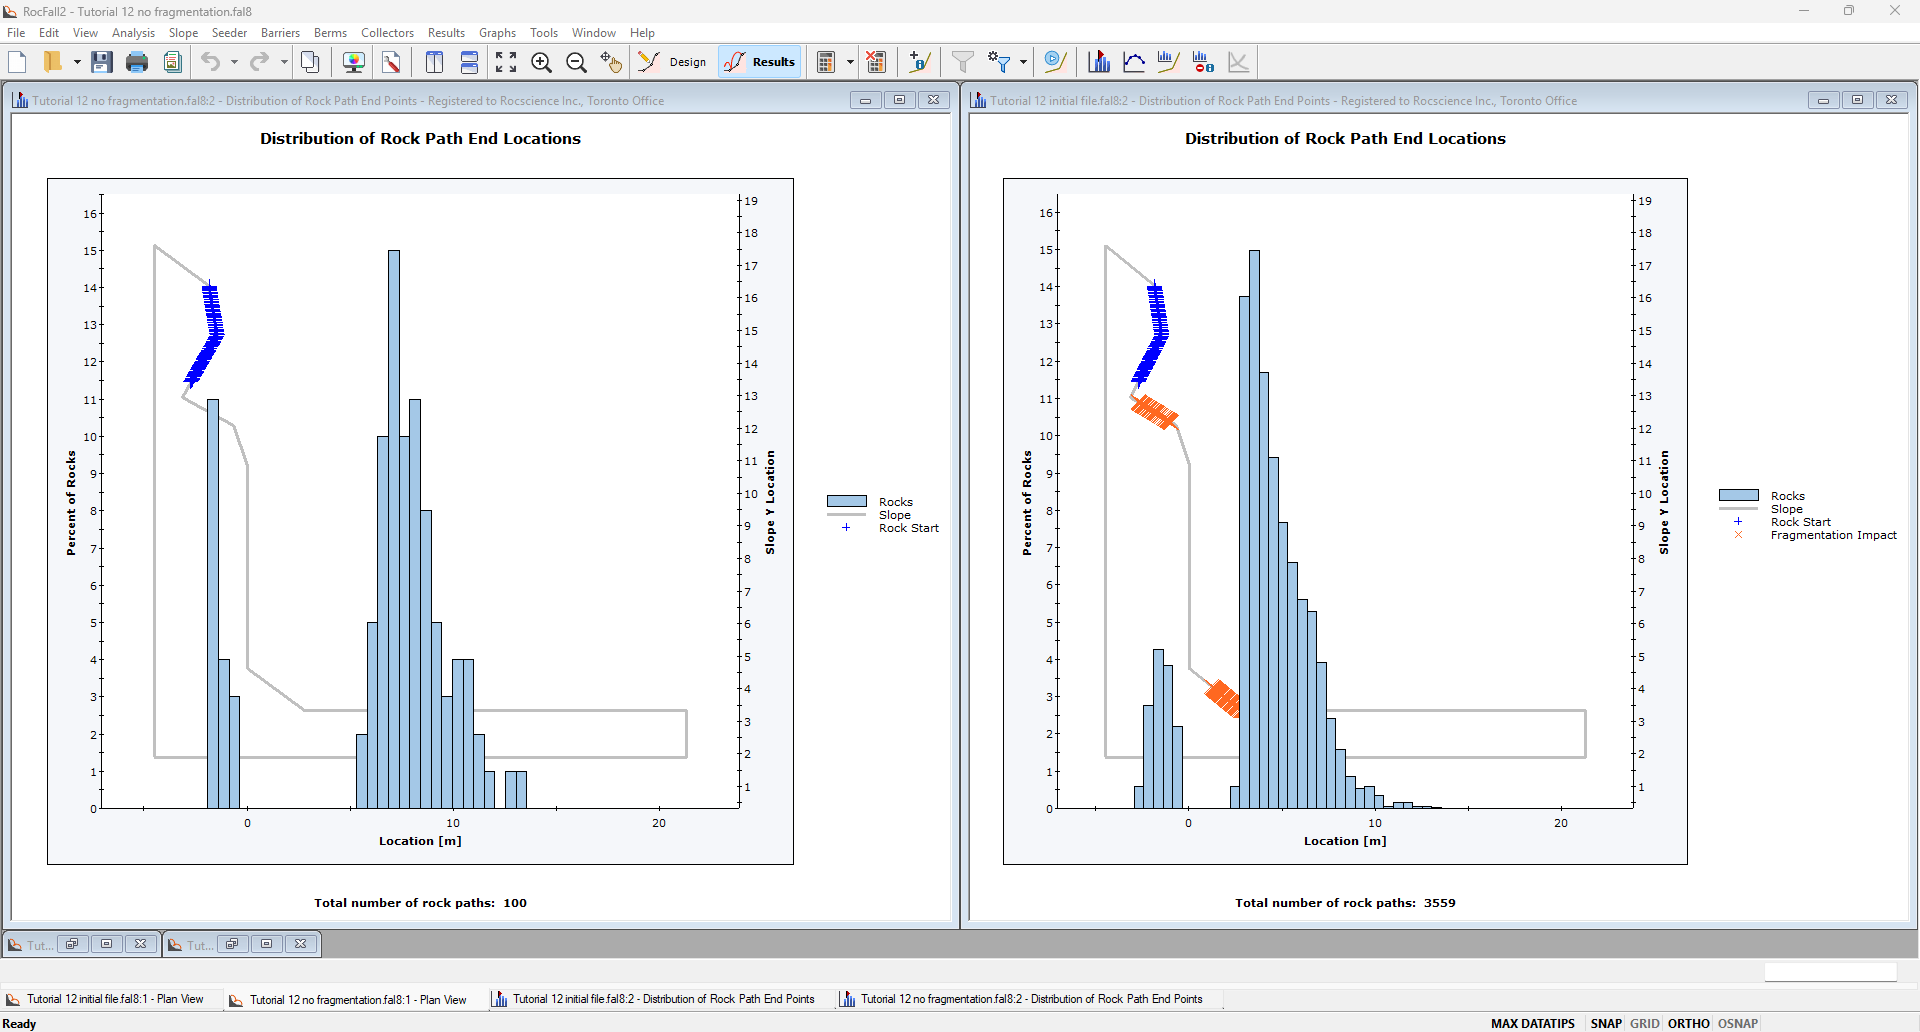Switch to Tutorial 12 initial file Plan View tab
This screenshot has width=1920, height=1032.
click(105, 999)
